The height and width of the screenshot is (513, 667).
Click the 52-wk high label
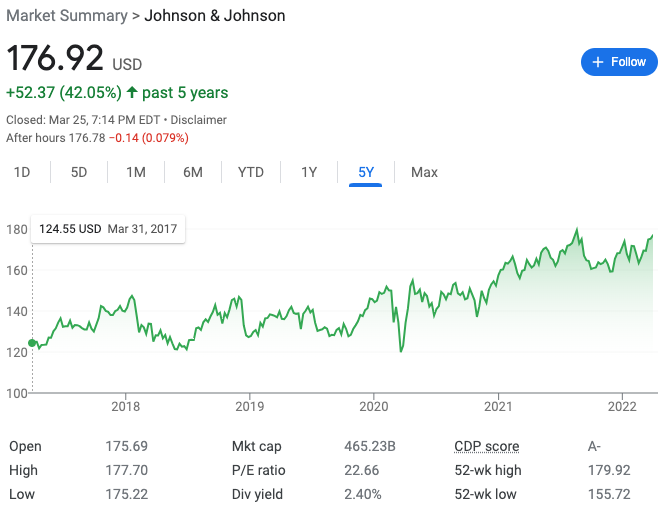click(488, 470)
